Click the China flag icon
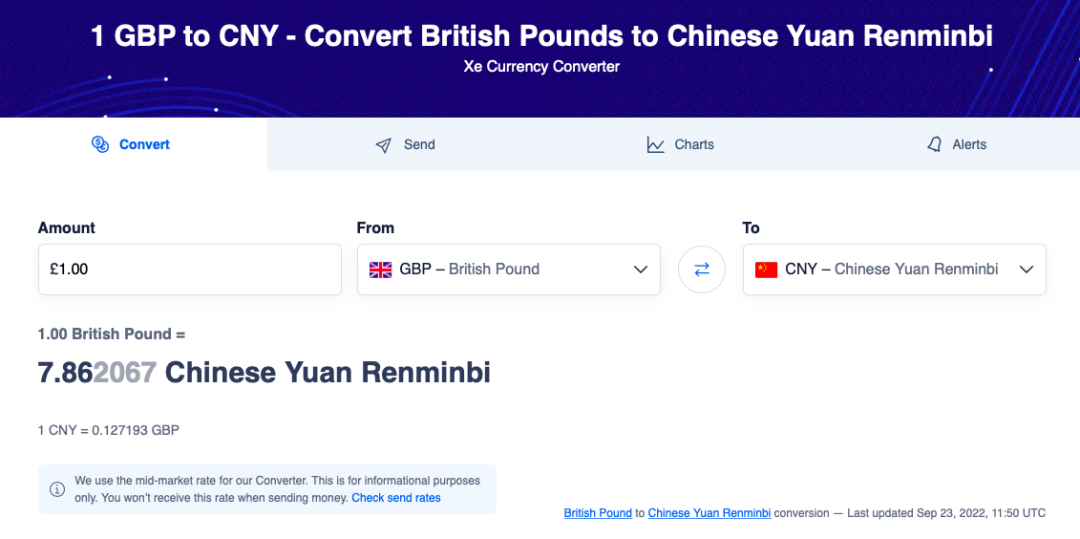The height and width of the screenshot is (539, 1080). [766, 269]
